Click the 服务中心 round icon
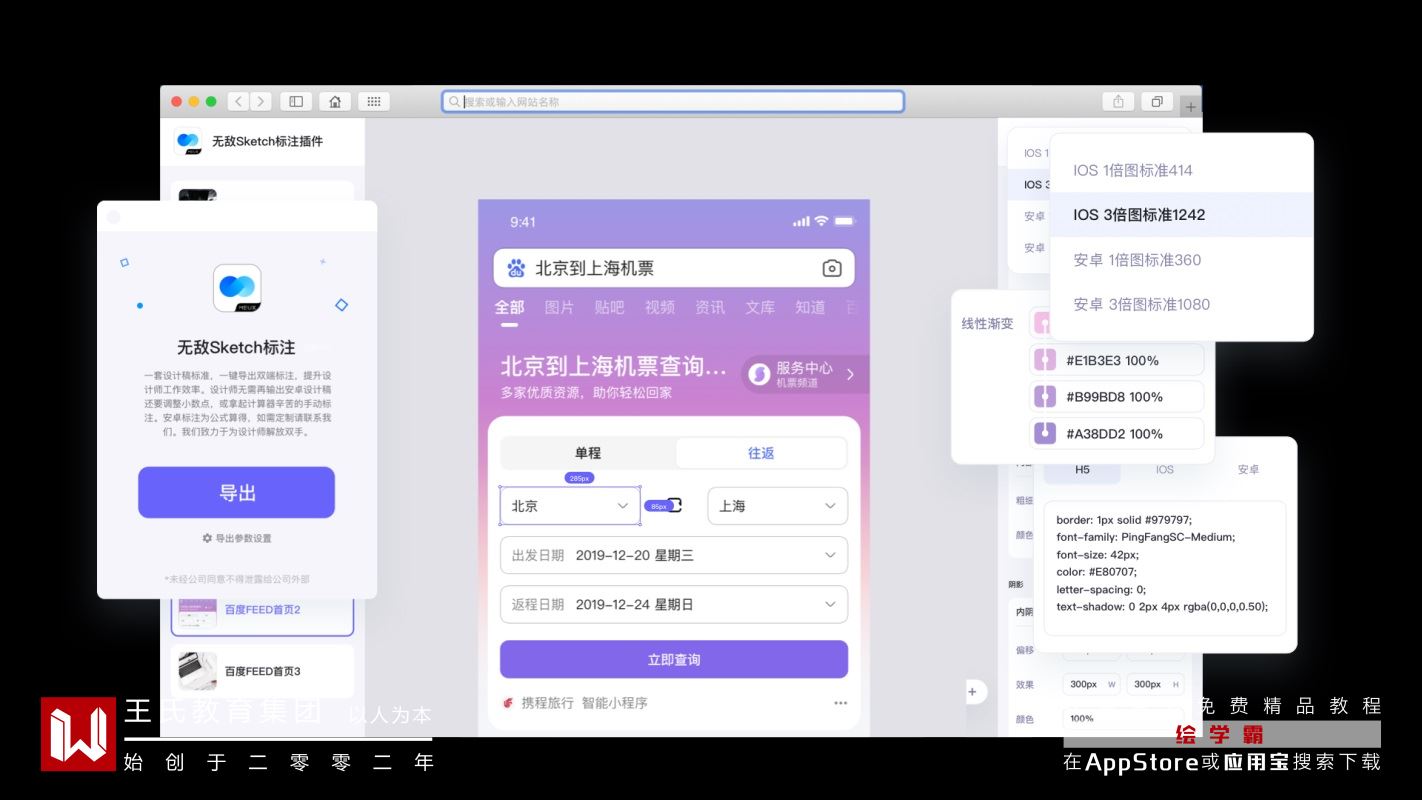The height and width of the screenshot is (800, 1422). click(759, 374)
